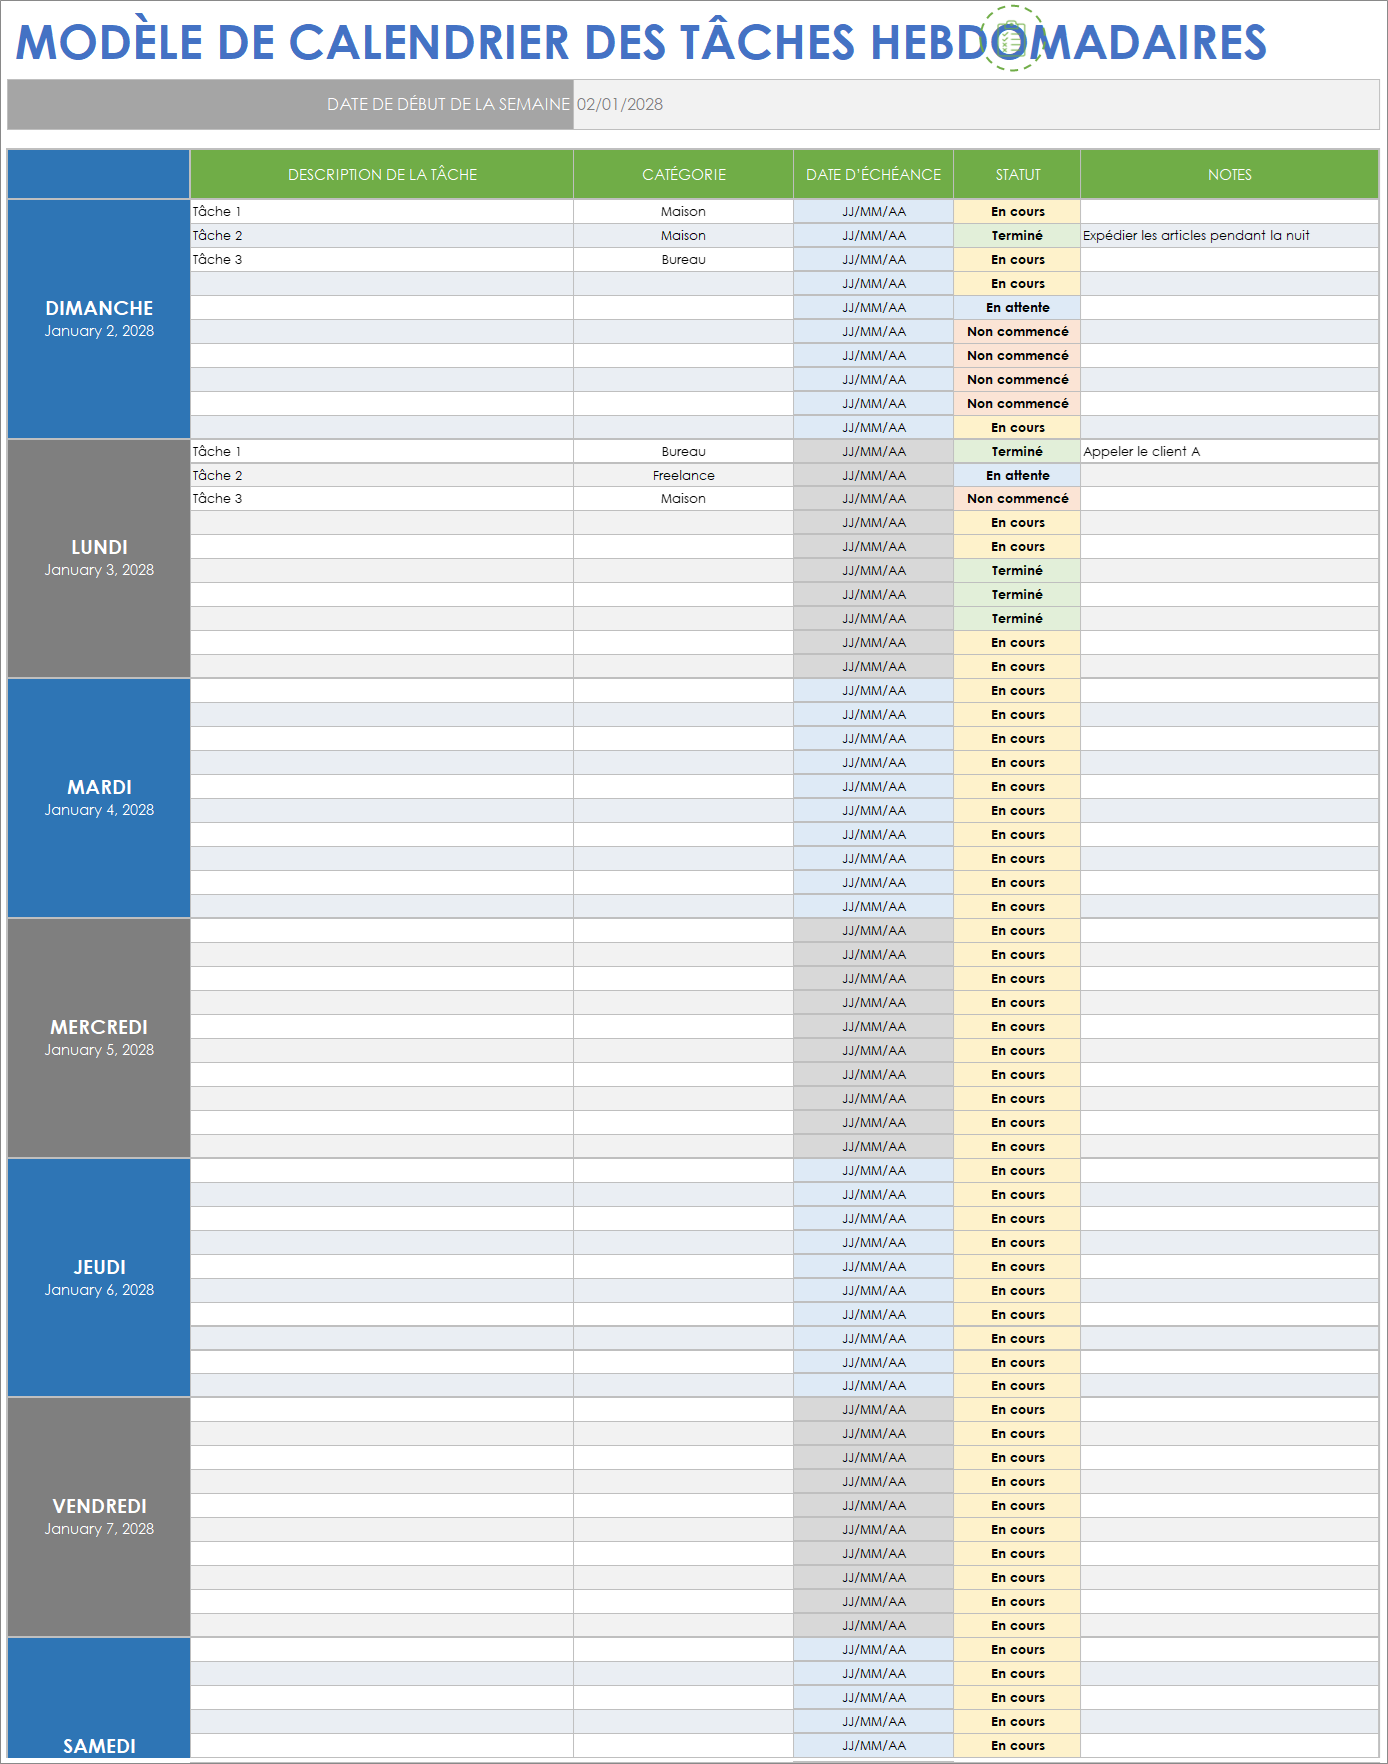Image resolution: width=1388 pixels, height=1764 pixels.
Task: Select JJ/MM/AA due date of LUNDI Tâche 1
Action: tap(874, 451)
